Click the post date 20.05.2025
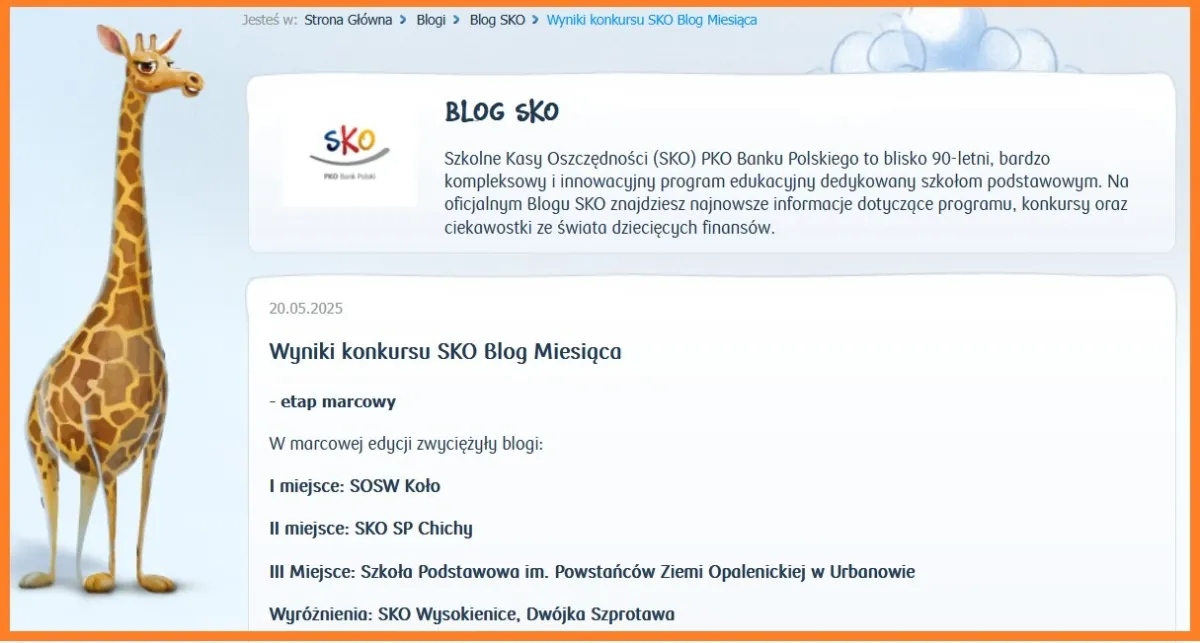The image size is (1200, 643). pos(306,308)
